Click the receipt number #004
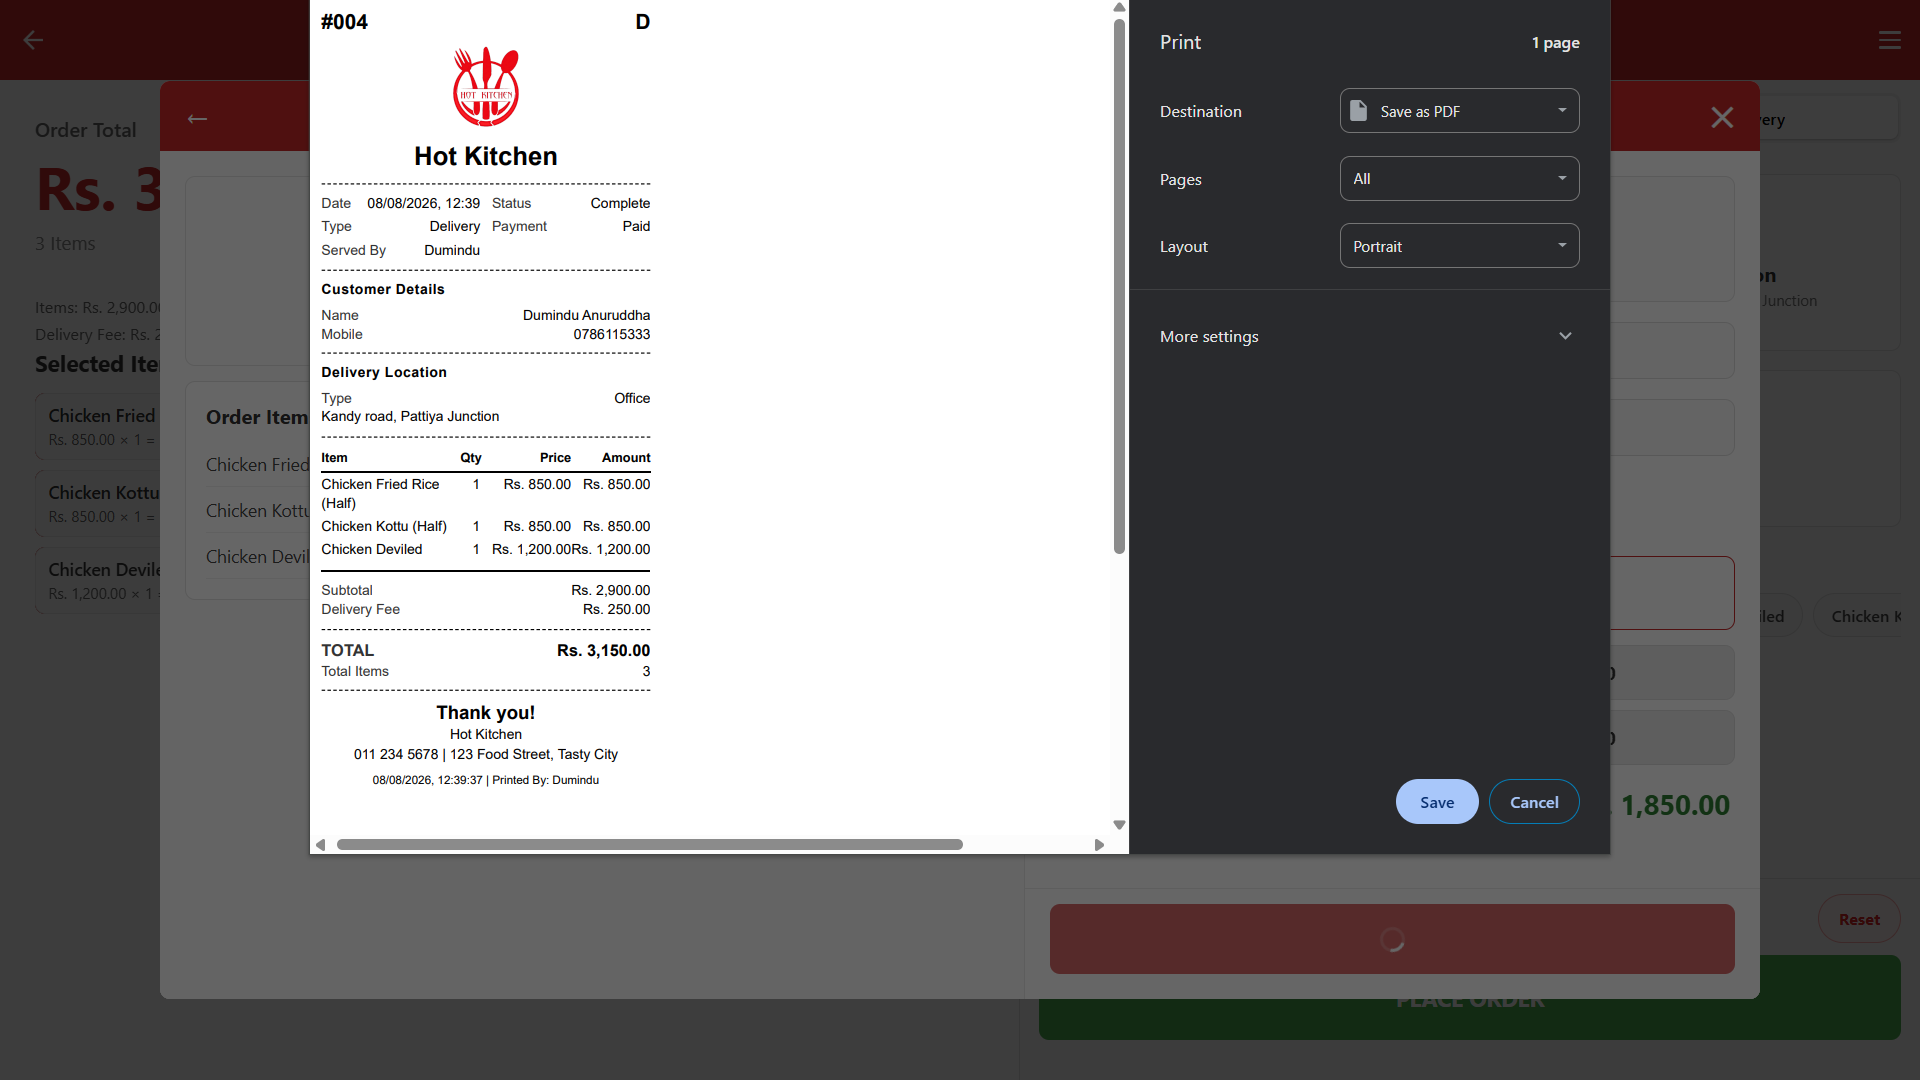This screenshot has width=1920, height=1080. click(344, 22)
